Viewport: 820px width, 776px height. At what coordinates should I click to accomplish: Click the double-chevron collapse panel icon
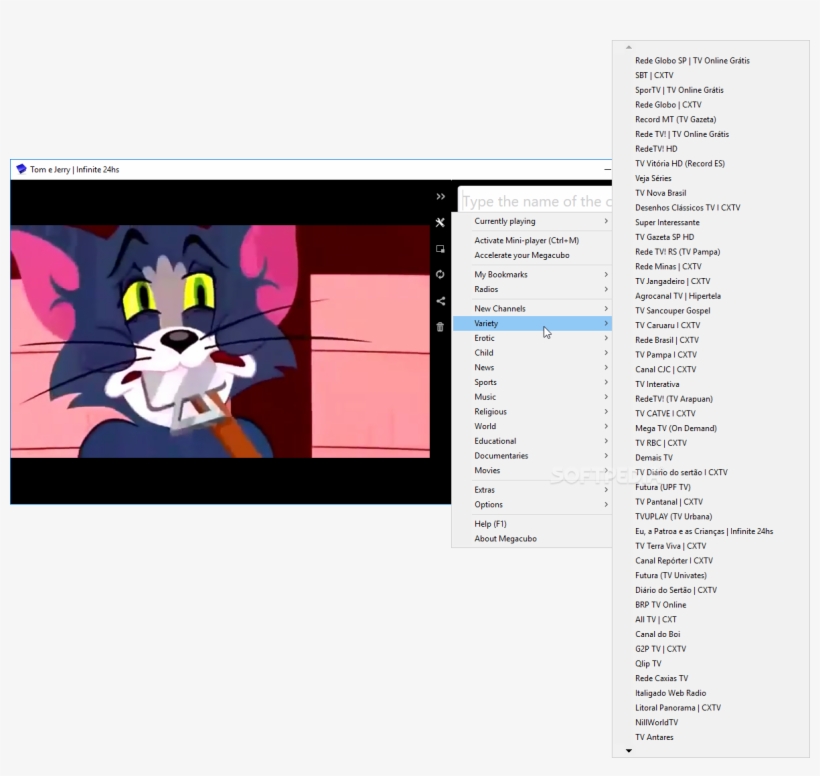pyautogui.click(x=440, y=197)
